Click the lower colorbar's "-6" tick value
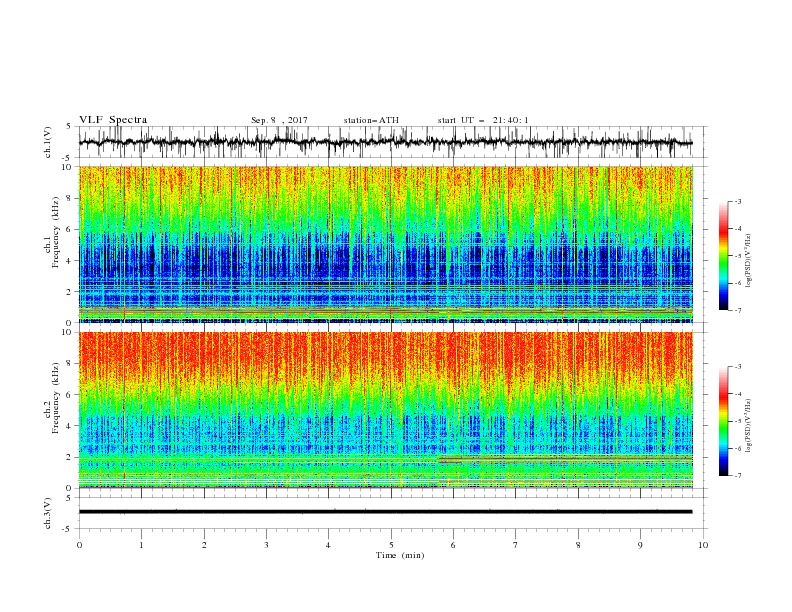The image size is (792, 612). point(738,448)
